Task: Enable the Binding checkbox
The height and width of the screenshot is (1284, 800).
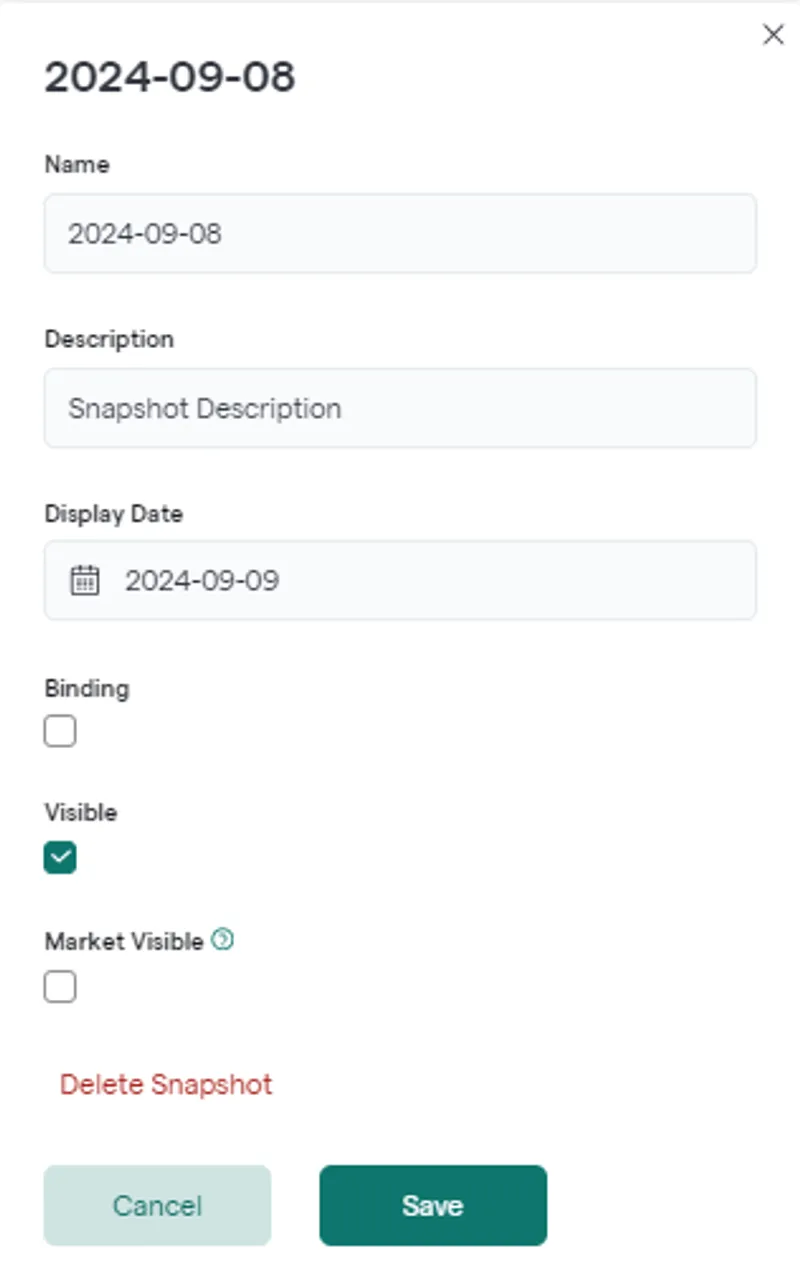Action: (x=60, y=732)
